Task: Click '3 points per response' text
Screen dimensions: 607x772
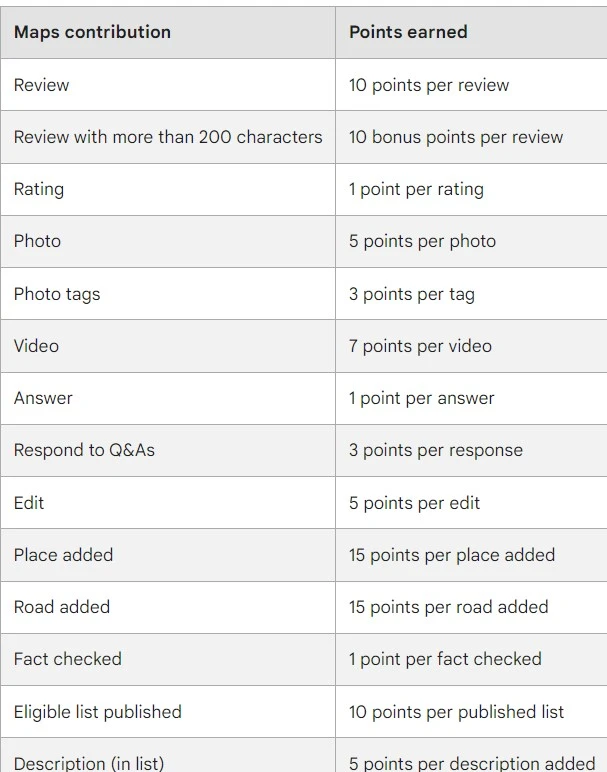Action: 436,450
